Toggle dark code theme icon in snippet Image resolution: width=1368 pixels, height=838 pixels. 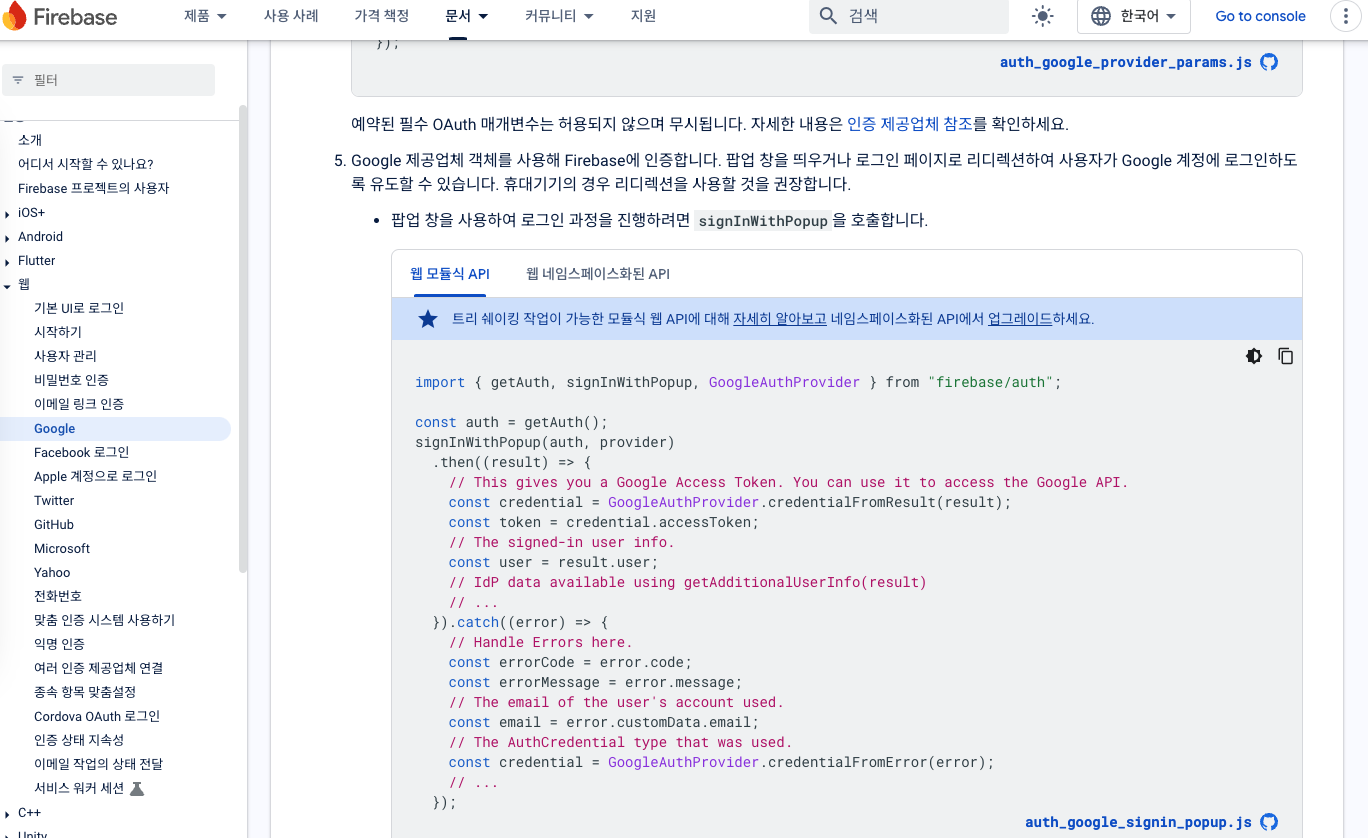(1254, 356)
